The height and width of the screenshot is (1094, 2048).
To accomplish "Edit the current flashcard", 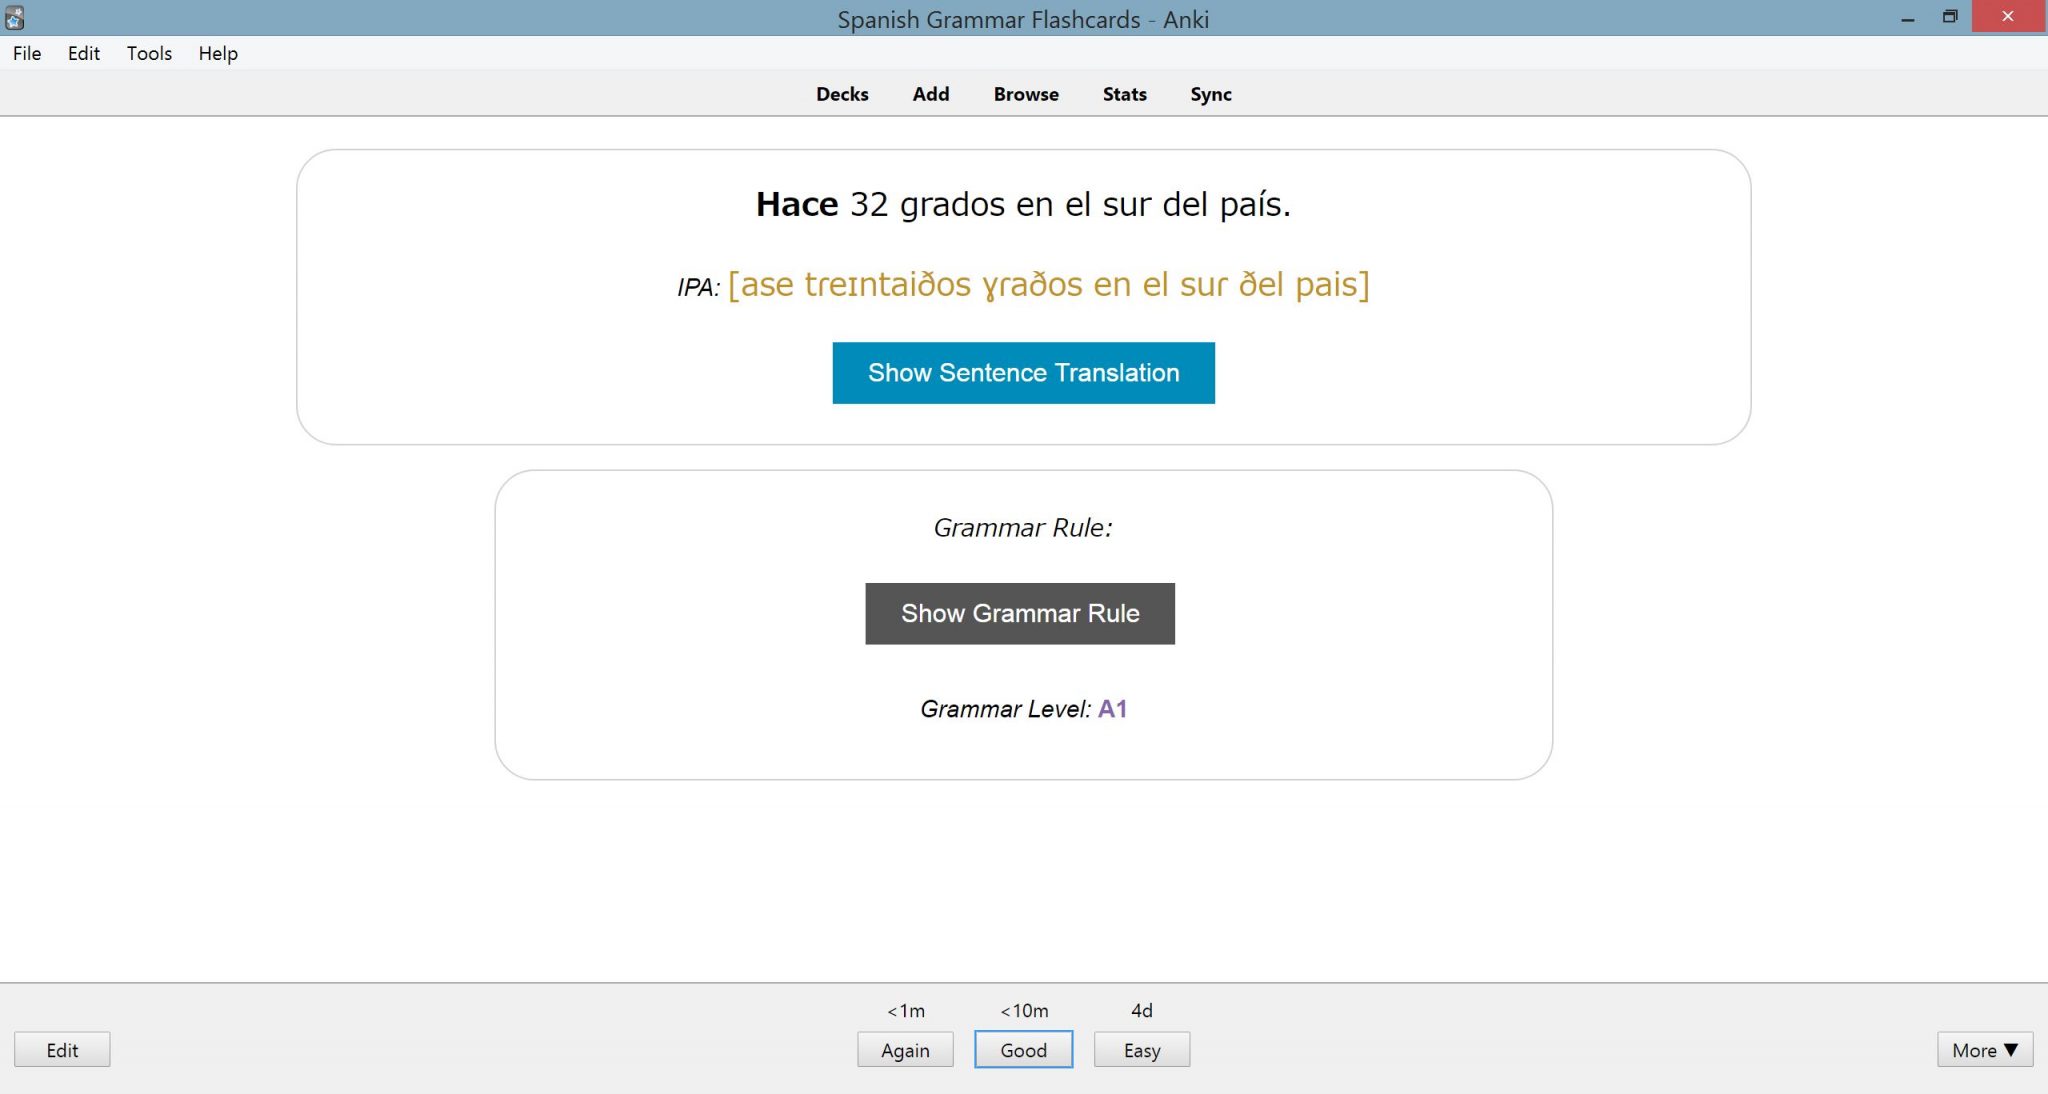I will coord(62,1049).
